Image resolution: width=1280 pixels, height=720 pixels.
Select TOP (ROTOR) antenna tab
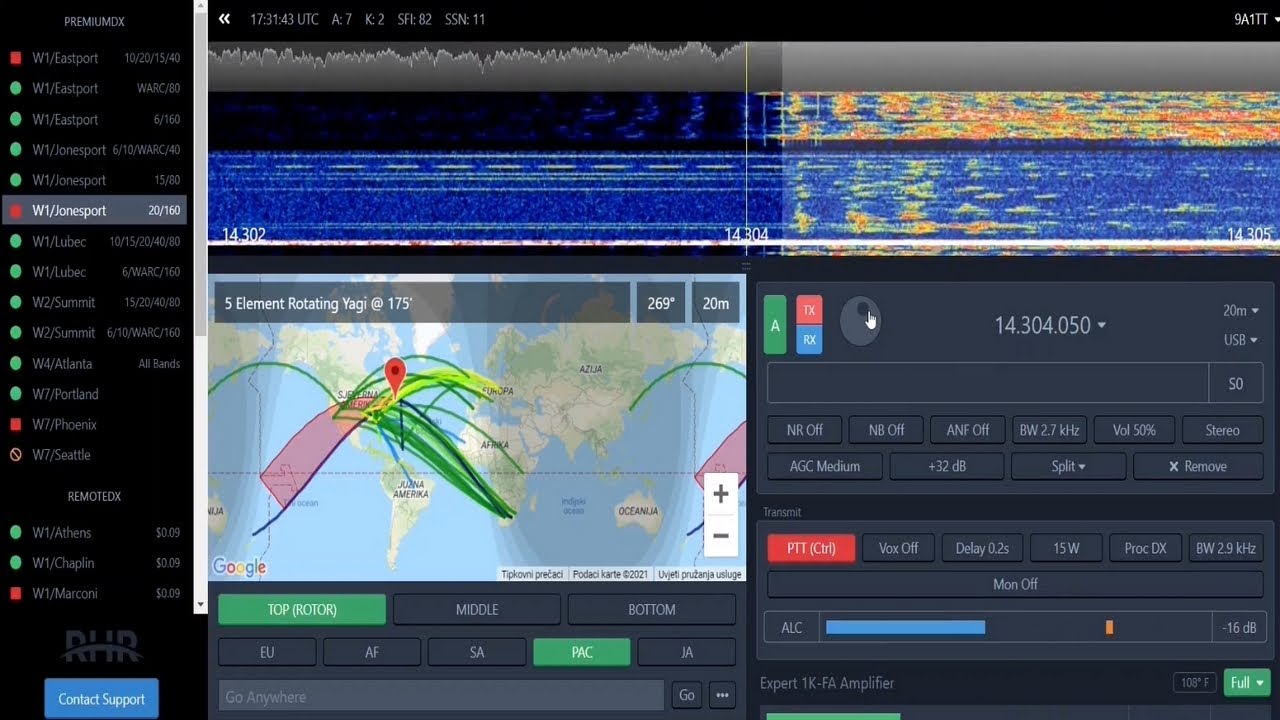[x=302, y=610]
